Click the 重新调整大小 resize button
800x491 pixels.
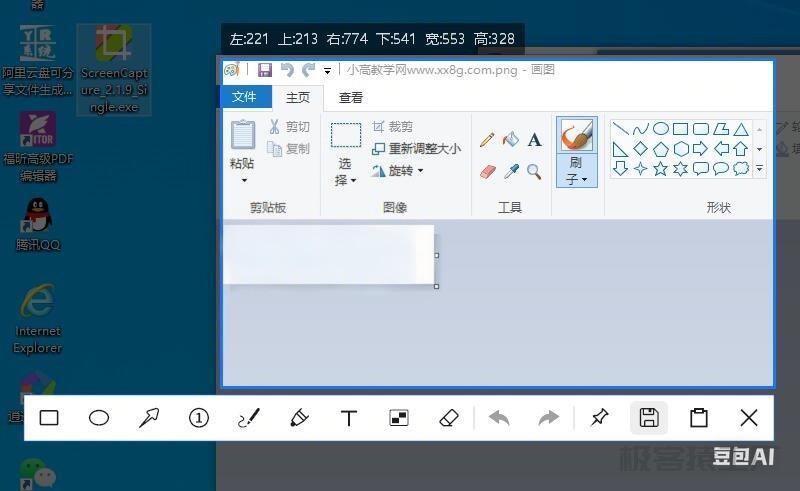pos(416,149)
